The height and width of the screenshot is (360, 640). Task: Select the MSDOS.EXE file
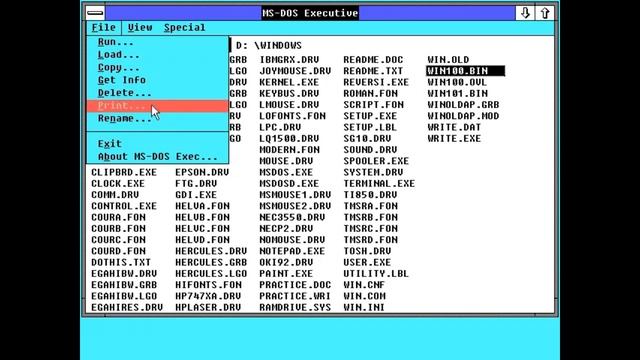(x=286, y=172)
